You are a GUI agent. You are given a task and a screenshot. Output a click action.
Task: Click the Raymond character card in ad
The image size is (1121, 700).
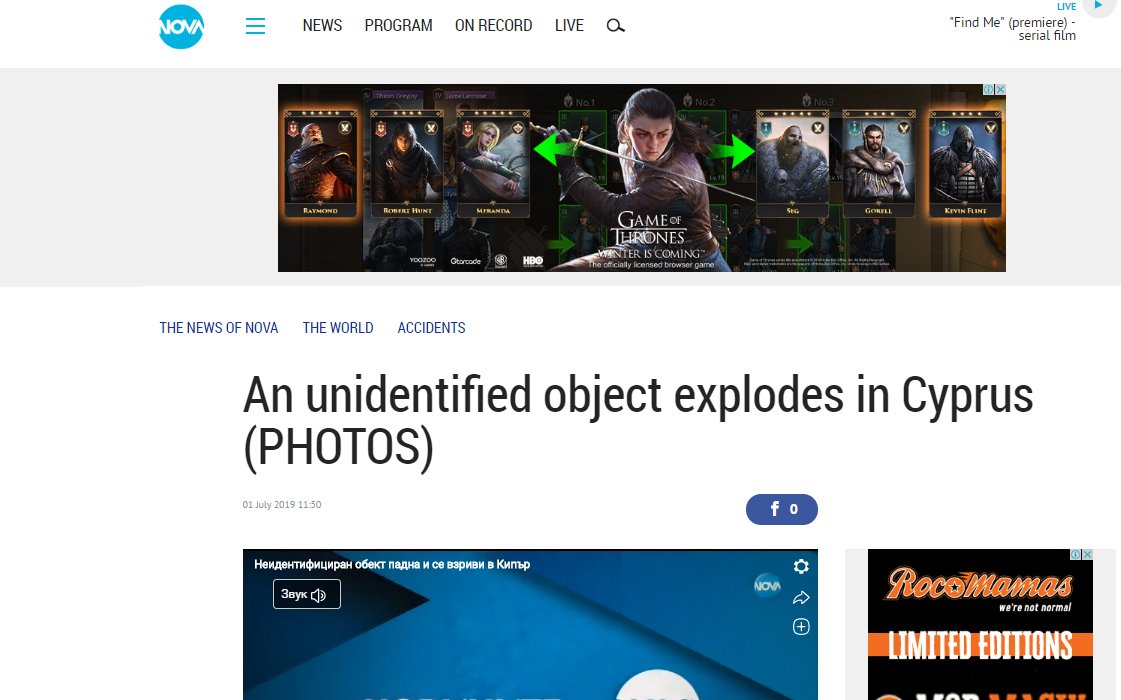(320, 164)
